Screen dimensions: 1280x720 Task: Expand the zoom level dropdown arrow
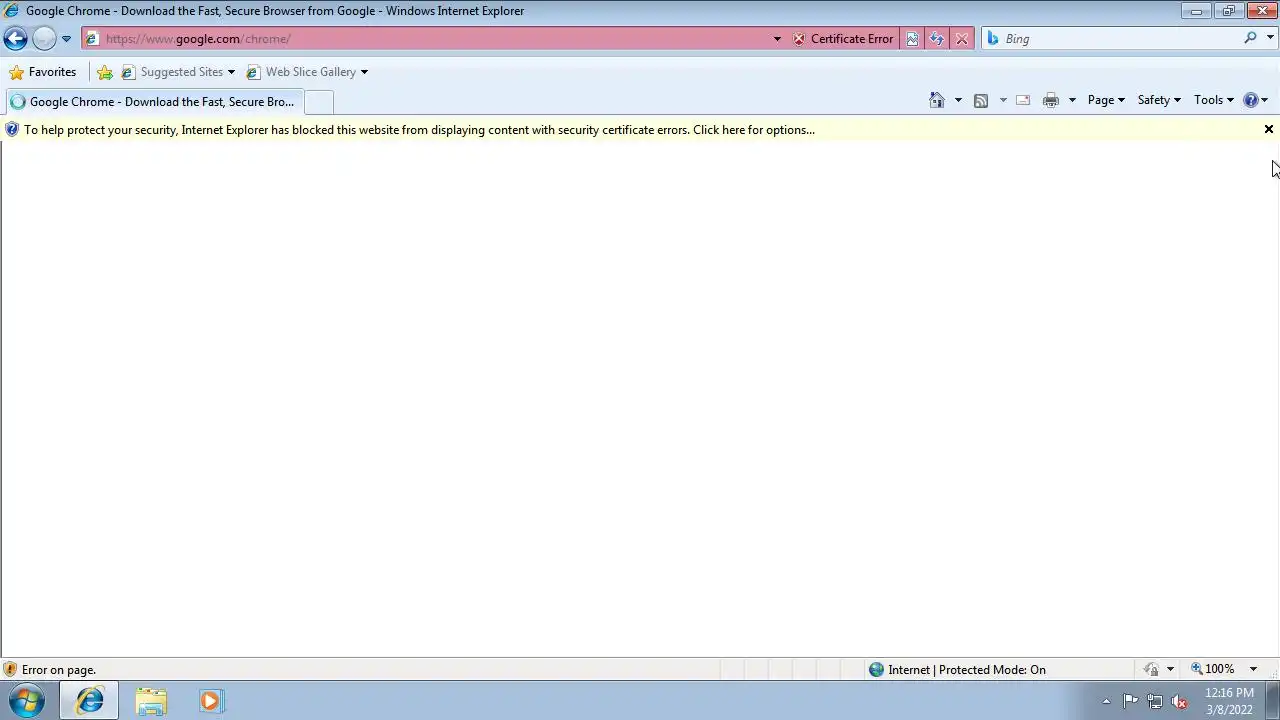[1253, 669]
